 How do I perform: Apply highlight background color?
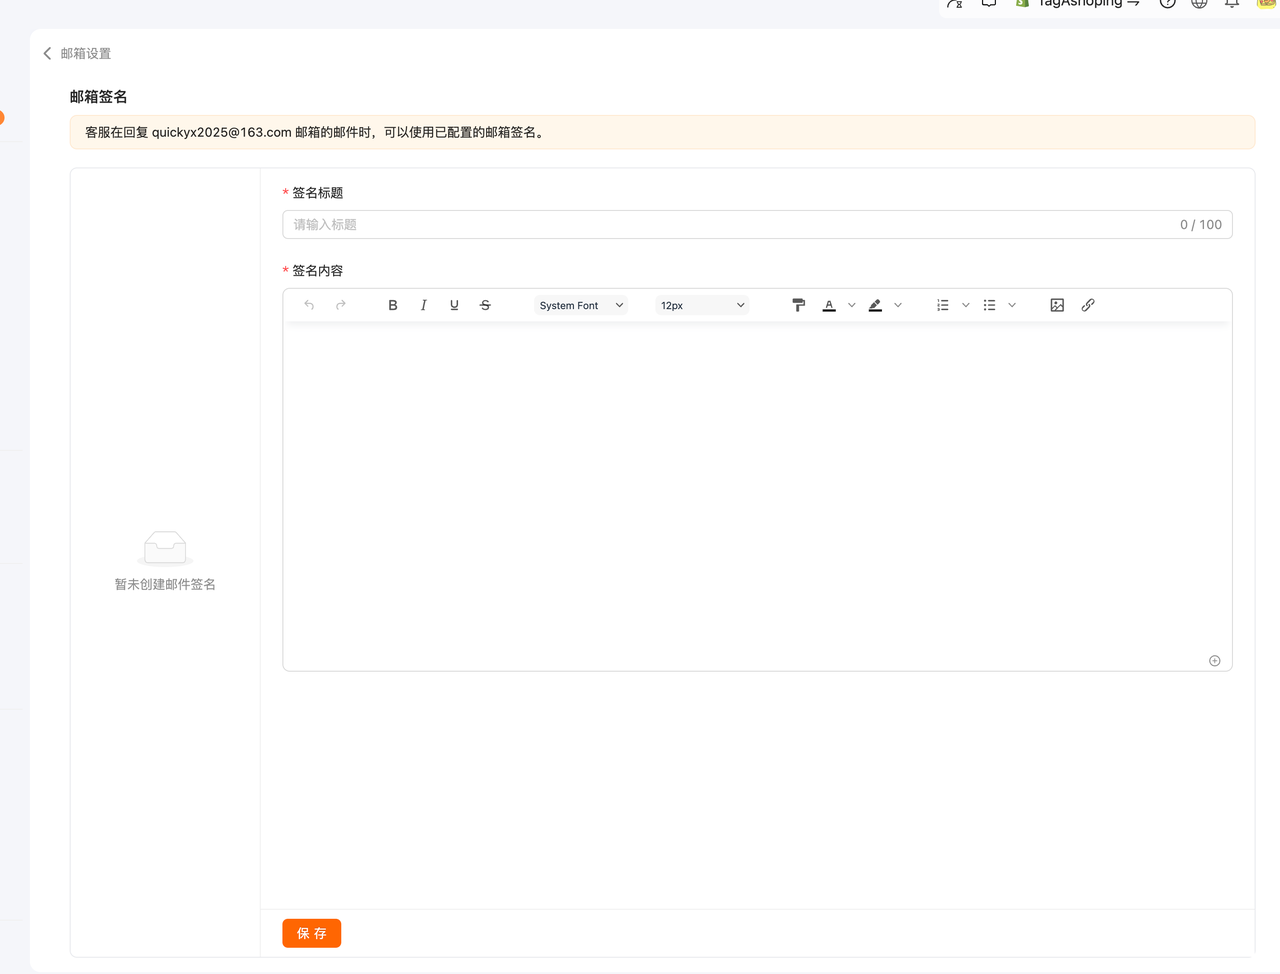pos(875,305)
